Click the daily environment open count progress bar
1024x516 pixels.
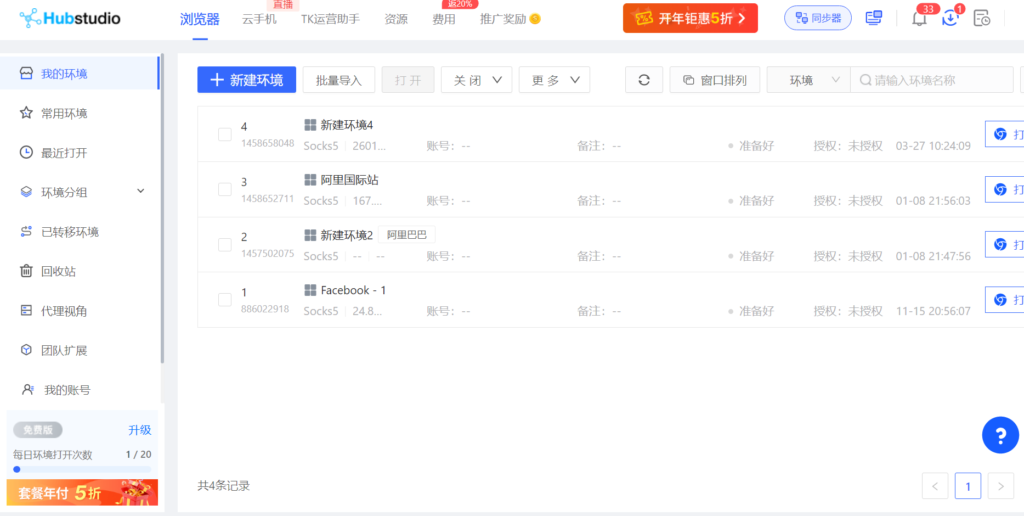[82, 468]
